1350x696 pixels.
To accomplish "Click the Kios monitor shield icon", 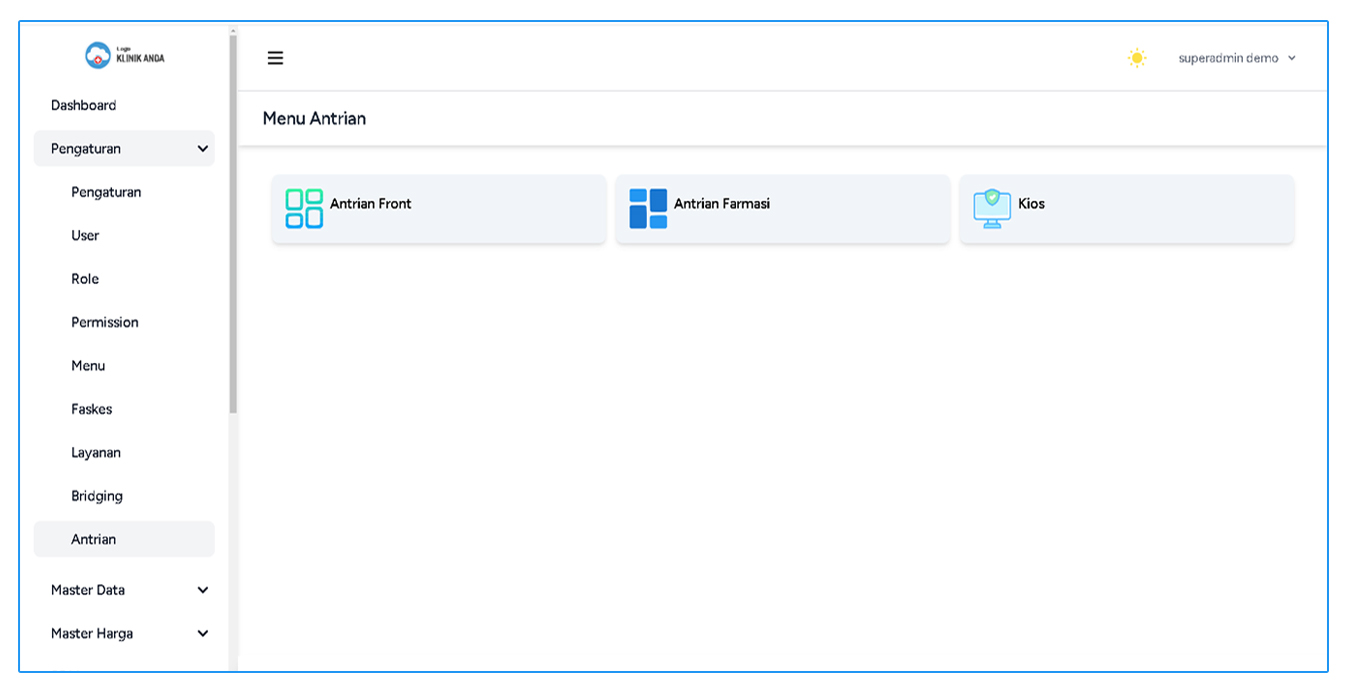I will pos(991,208).
